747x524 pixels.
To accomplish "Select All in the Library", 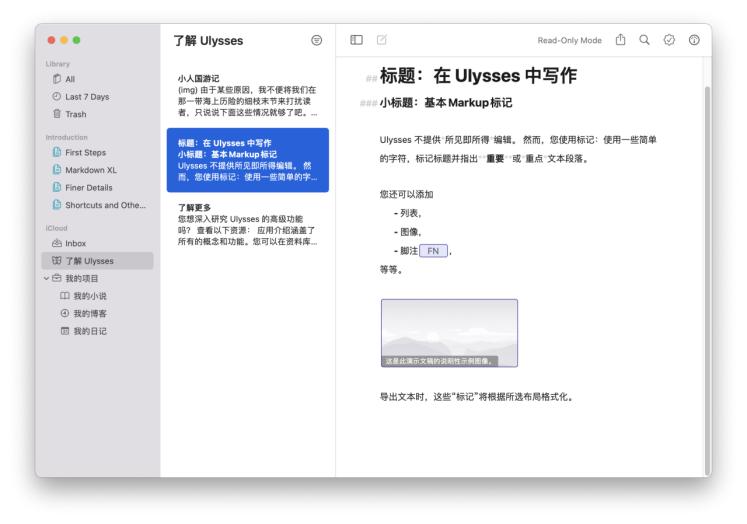I will [x=98, y=79].
